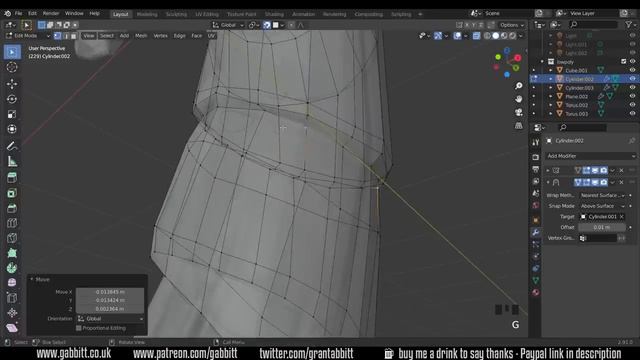
Task: Click the Move Z value field
Action: pos(110,309)
